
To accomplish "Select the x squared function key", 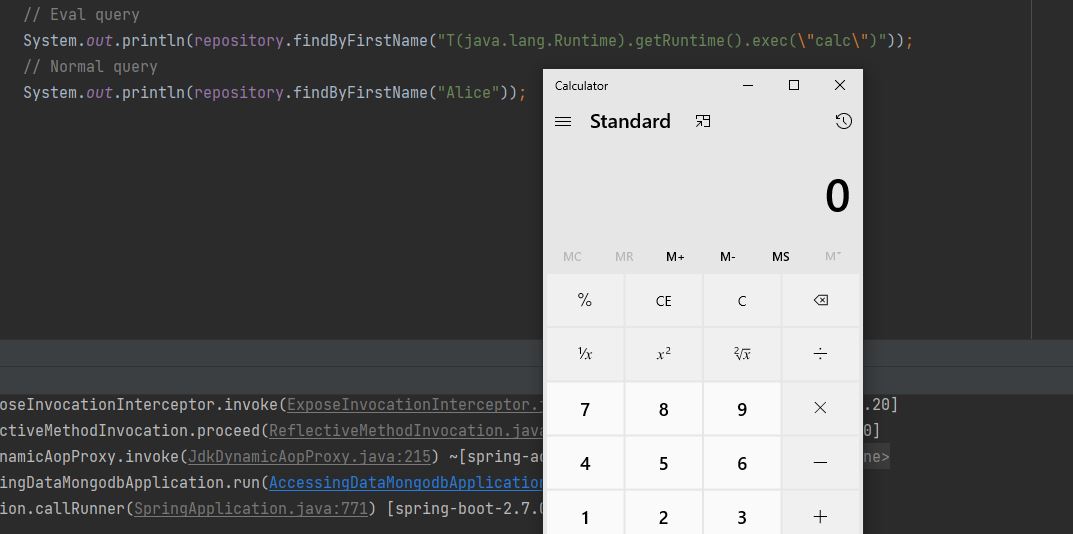I will 663,354.
